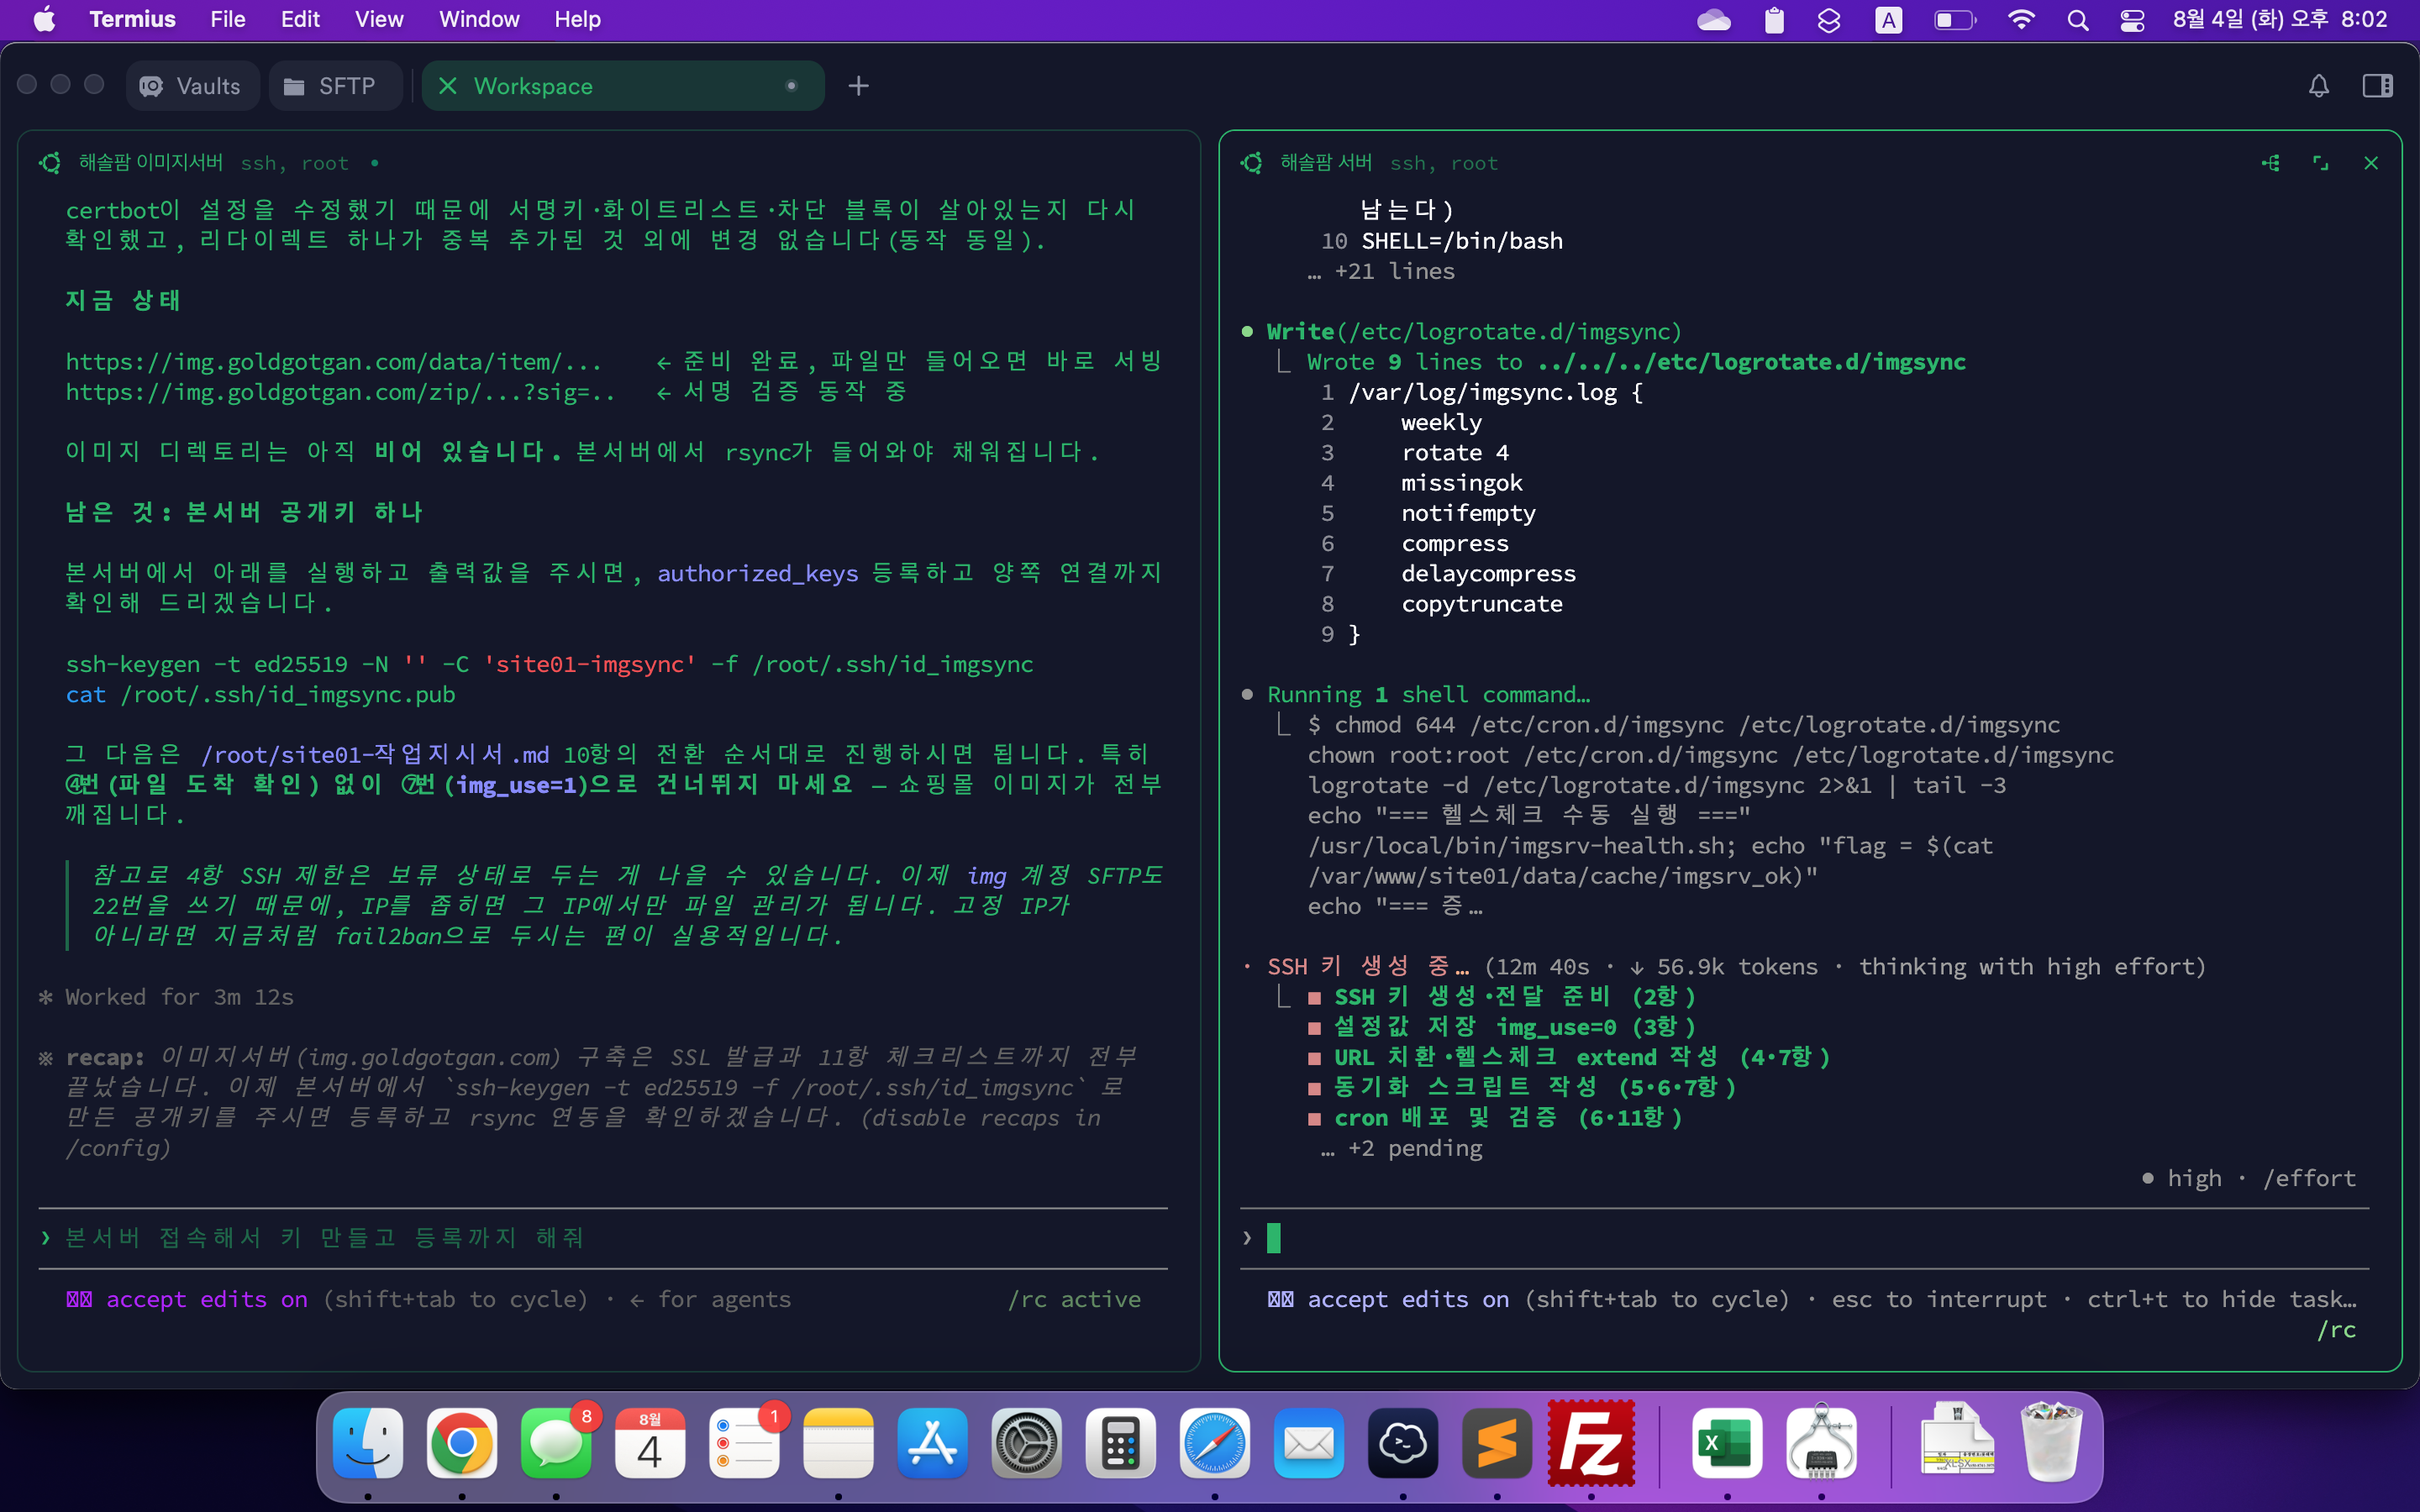The image size is (2420, 1512).
Task: Open the Vaults tab
Action: pos(193,86)
